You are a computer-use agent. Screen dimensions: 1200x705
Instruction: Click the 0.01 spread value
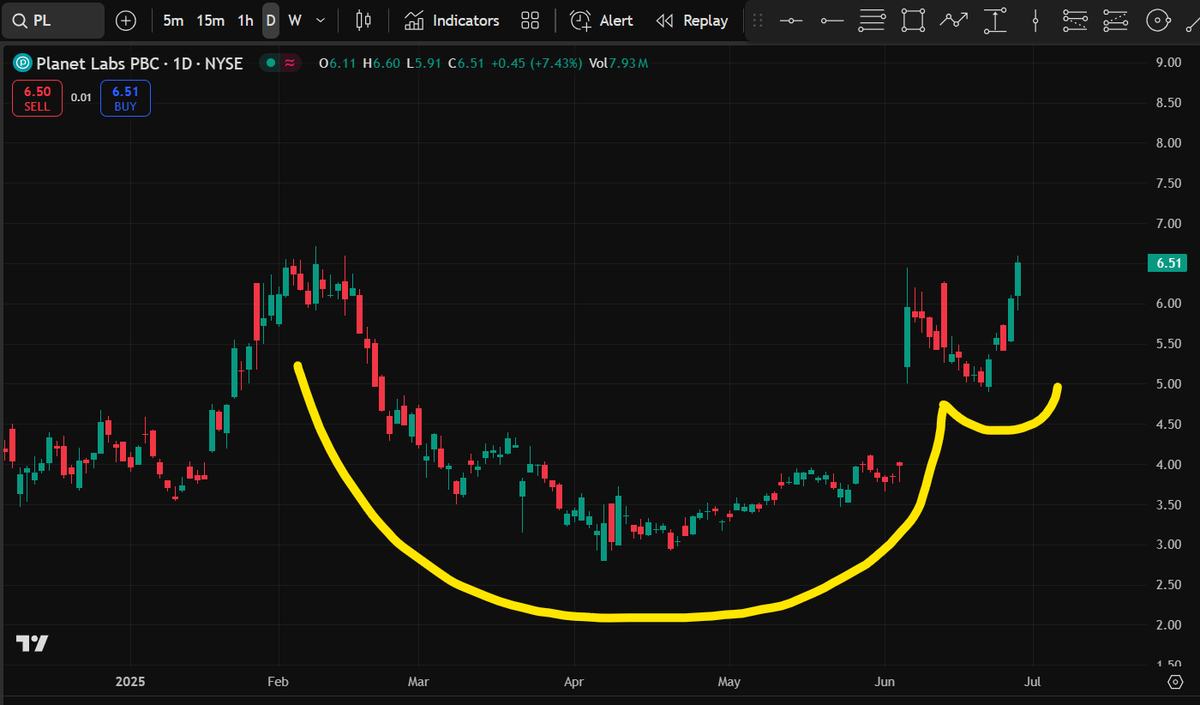tap(81, 98)
